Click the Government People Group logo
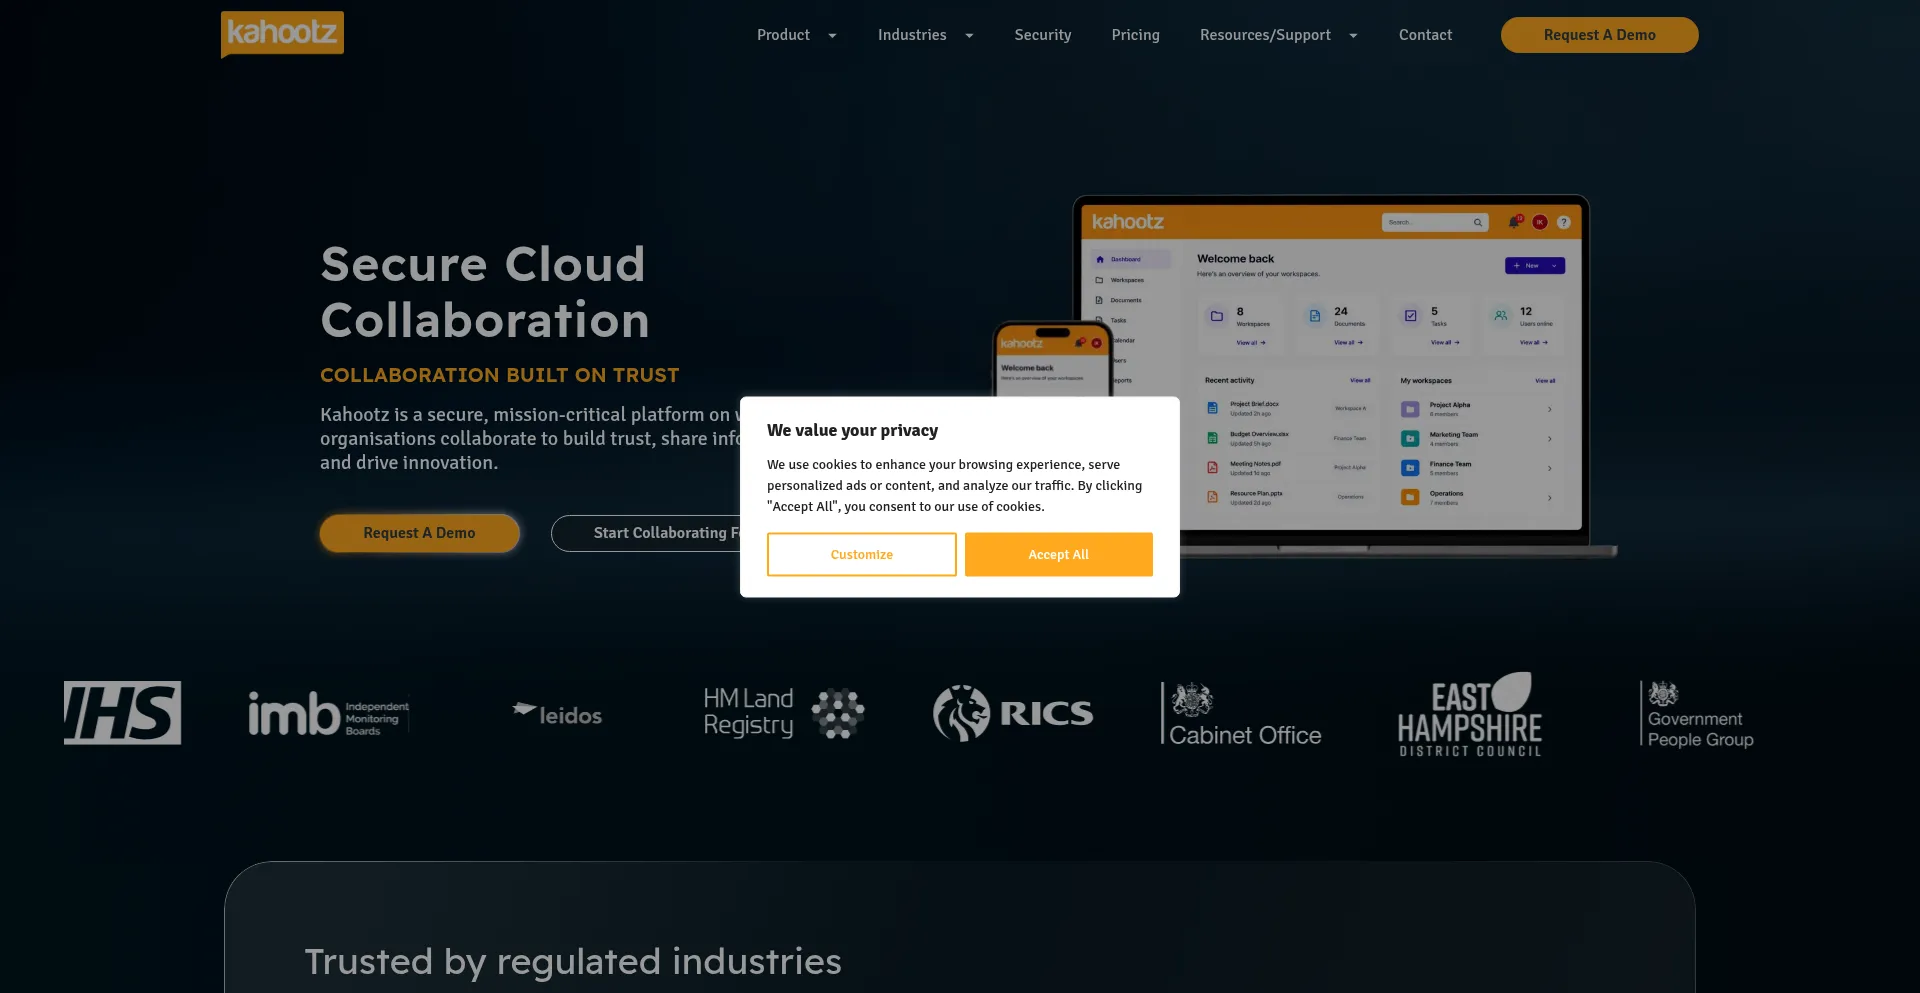Screen dimensions: 1920x993 (x=1698, y=714)
